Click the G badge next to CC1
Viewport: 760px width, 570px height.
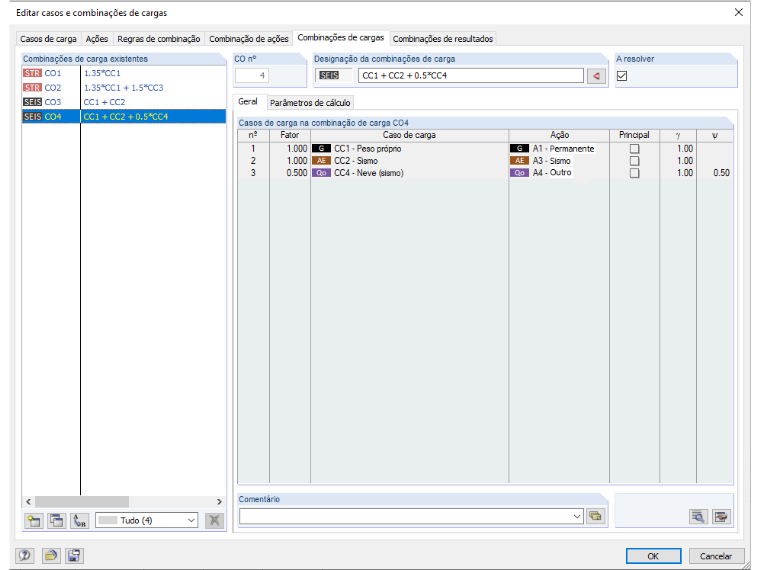point(321,149)
